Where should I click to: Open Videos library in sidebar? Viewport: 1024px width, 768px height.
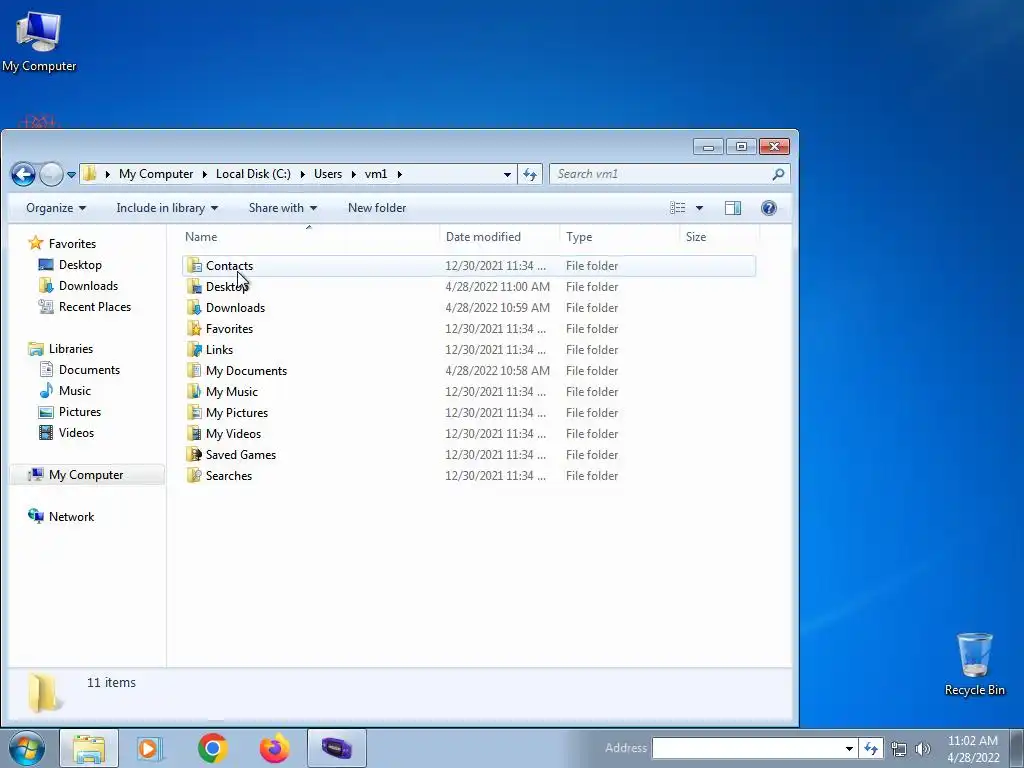click(x=66, y=433)
